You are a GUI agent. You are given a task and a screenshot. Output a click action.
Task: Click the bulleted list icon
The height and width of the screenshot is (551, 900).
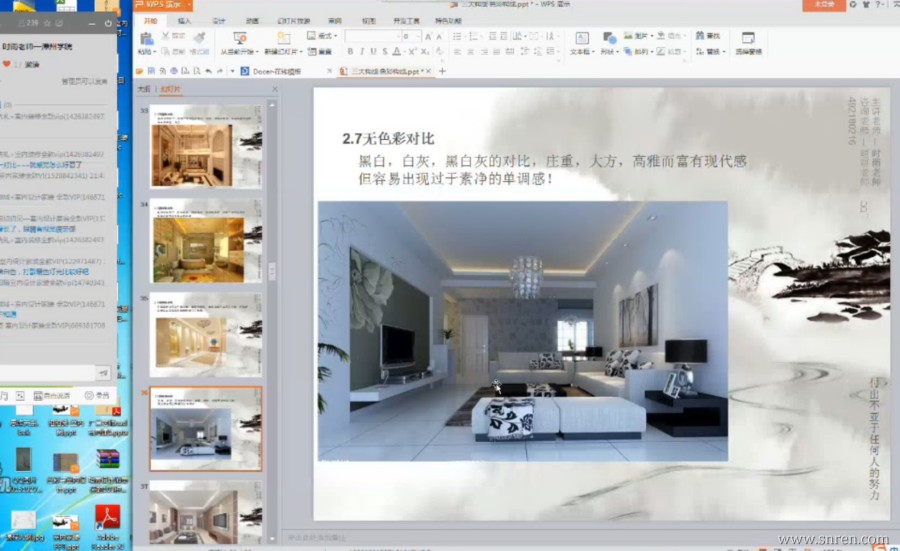pyautogui.click(x=457, y=36)
